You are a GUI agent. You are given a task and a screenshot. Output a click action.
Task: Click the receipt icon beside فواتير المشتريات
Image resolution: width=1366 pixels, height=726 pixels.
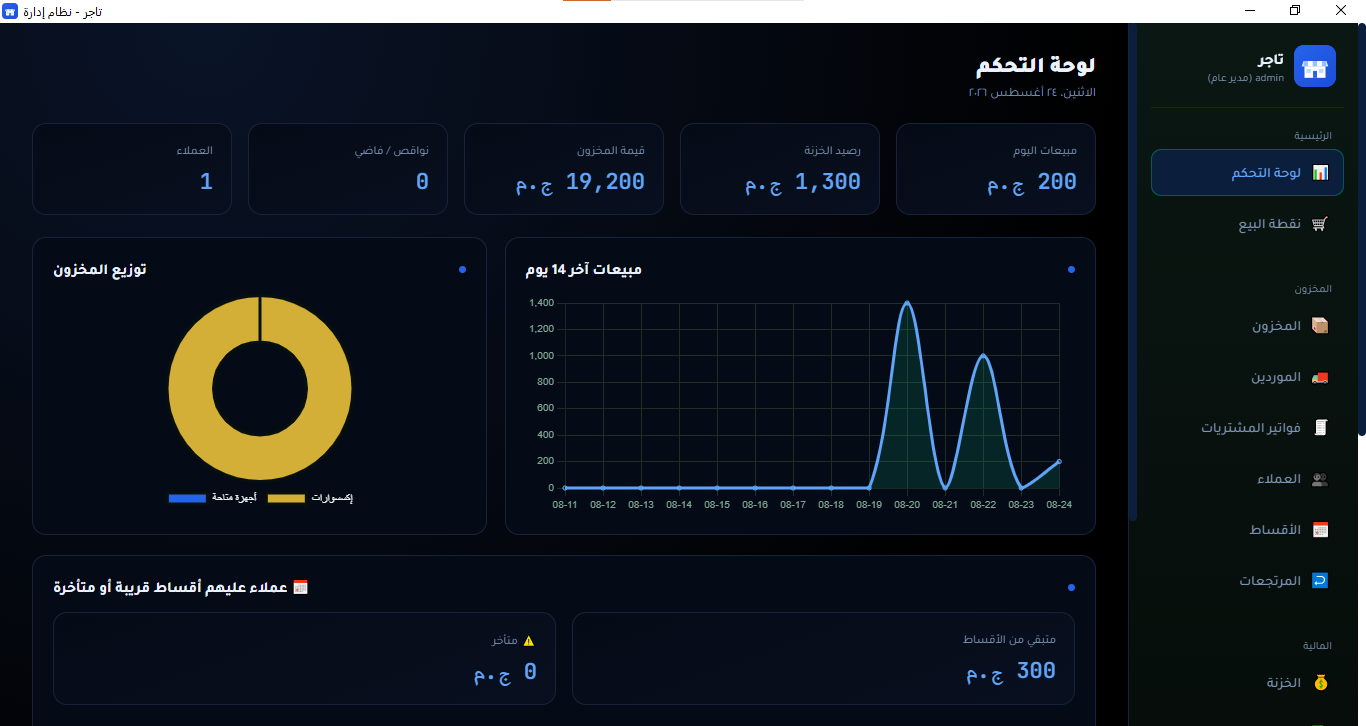[x=1320, y=428]
